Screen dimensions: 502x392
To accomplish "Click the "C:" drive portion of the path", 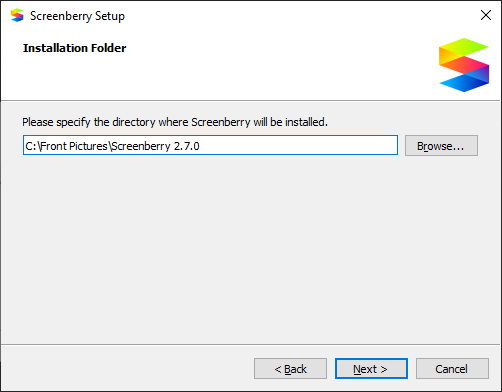I will (x=31, y=146).
